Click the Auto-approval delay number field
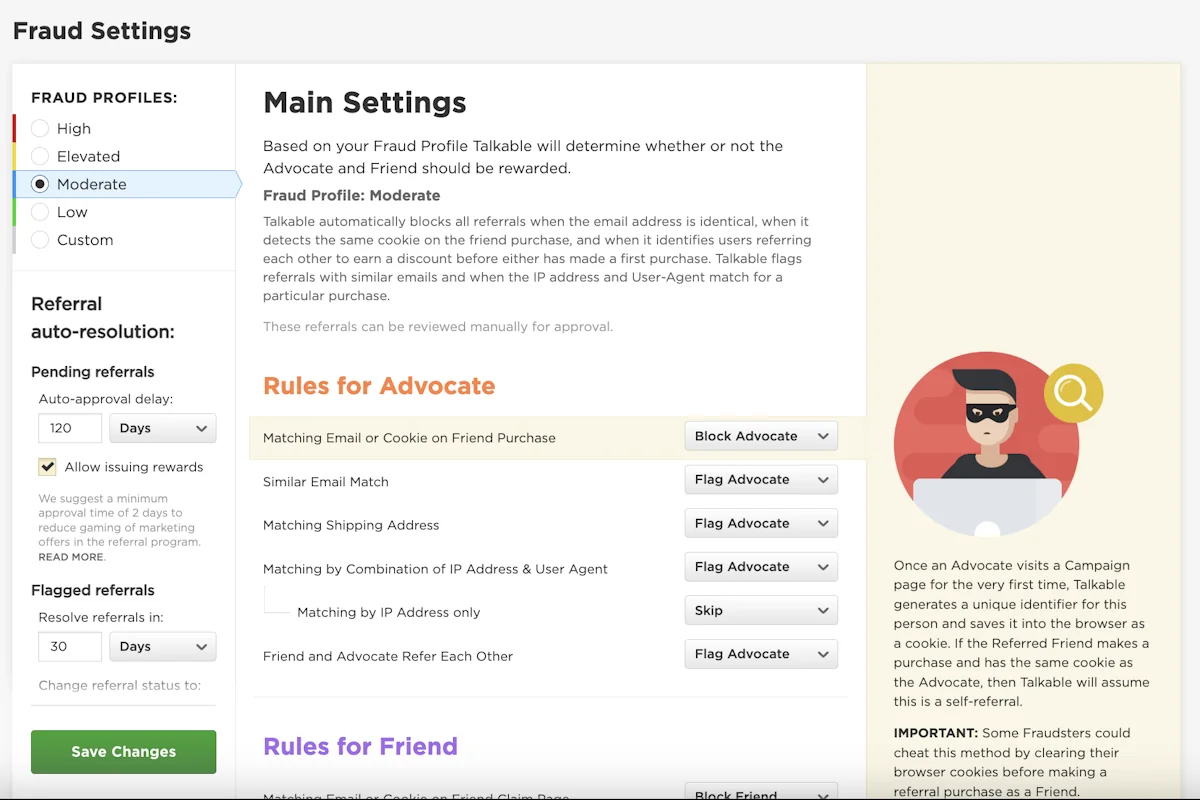The width and height of the screenshot is (1200, 800). tap(70, 428)
